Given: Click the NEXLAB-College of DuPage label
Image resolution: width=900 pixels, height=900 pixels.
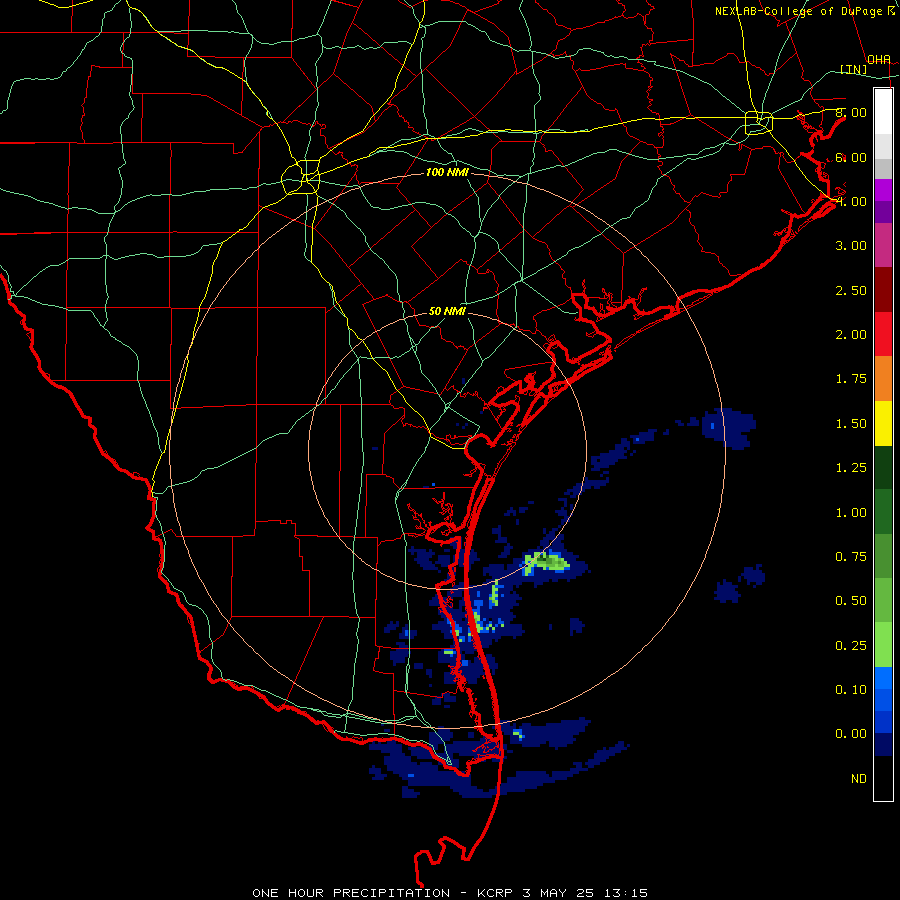Looking at the screenshot, I should pos(805,11).
